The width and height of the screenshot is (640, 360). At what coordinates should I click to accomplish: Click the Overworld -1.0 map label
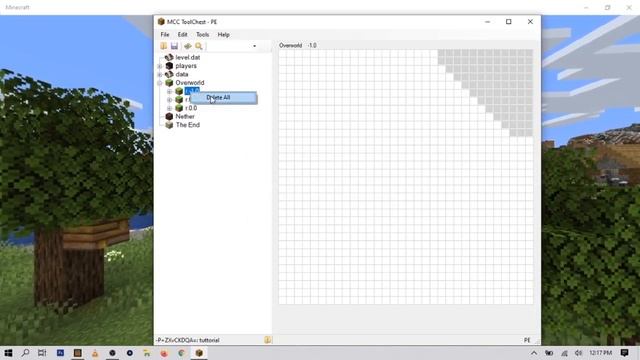coord(298,45)
